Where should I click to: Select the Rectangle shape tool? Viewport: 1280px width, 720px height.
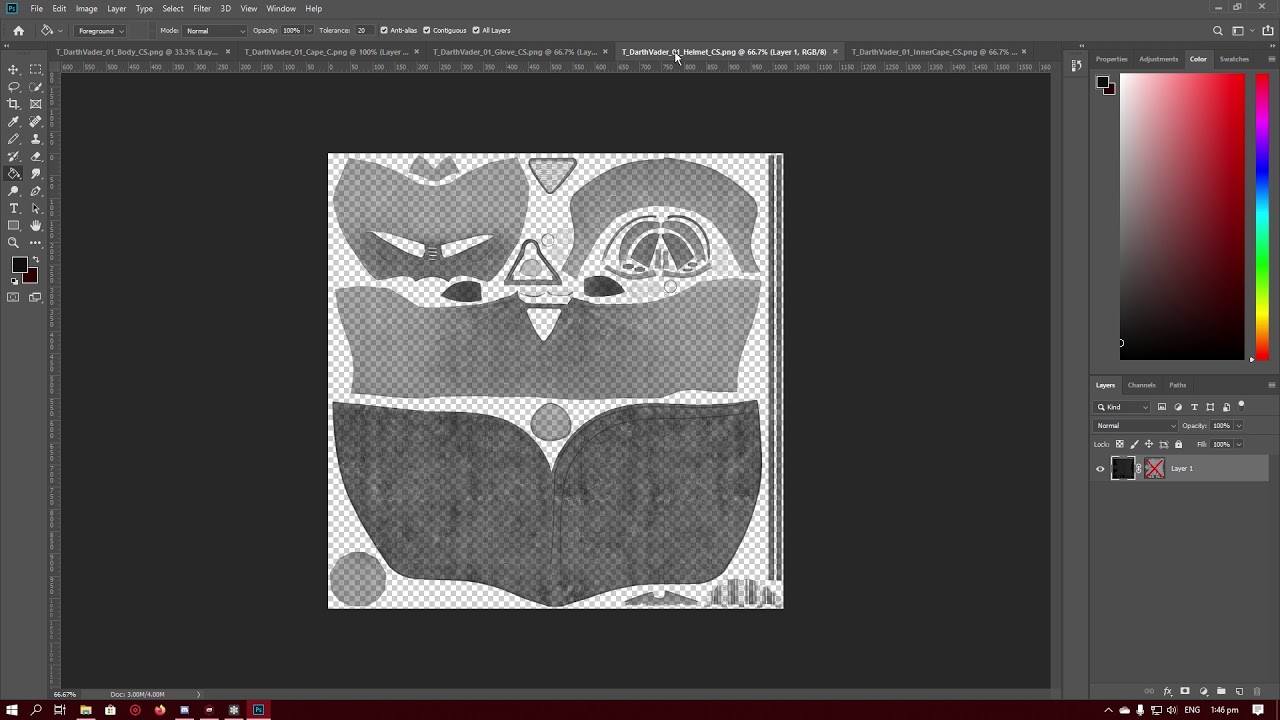[x=14, y=226]
